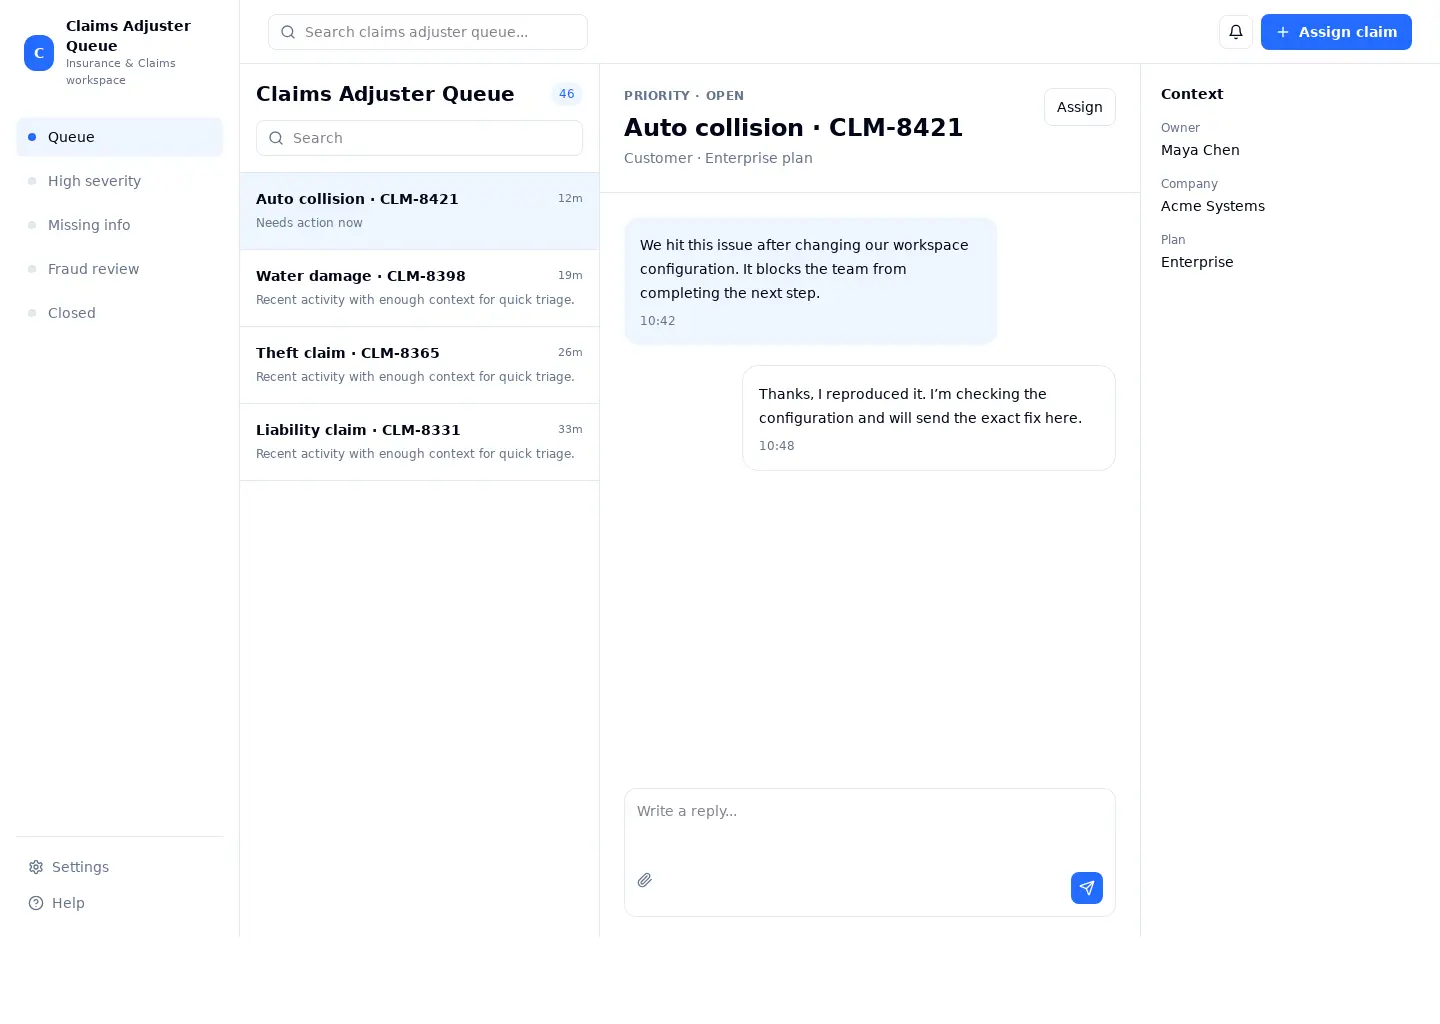
Task: Open the Water damage CLM-8398 claim
Action: click(419, 288)
